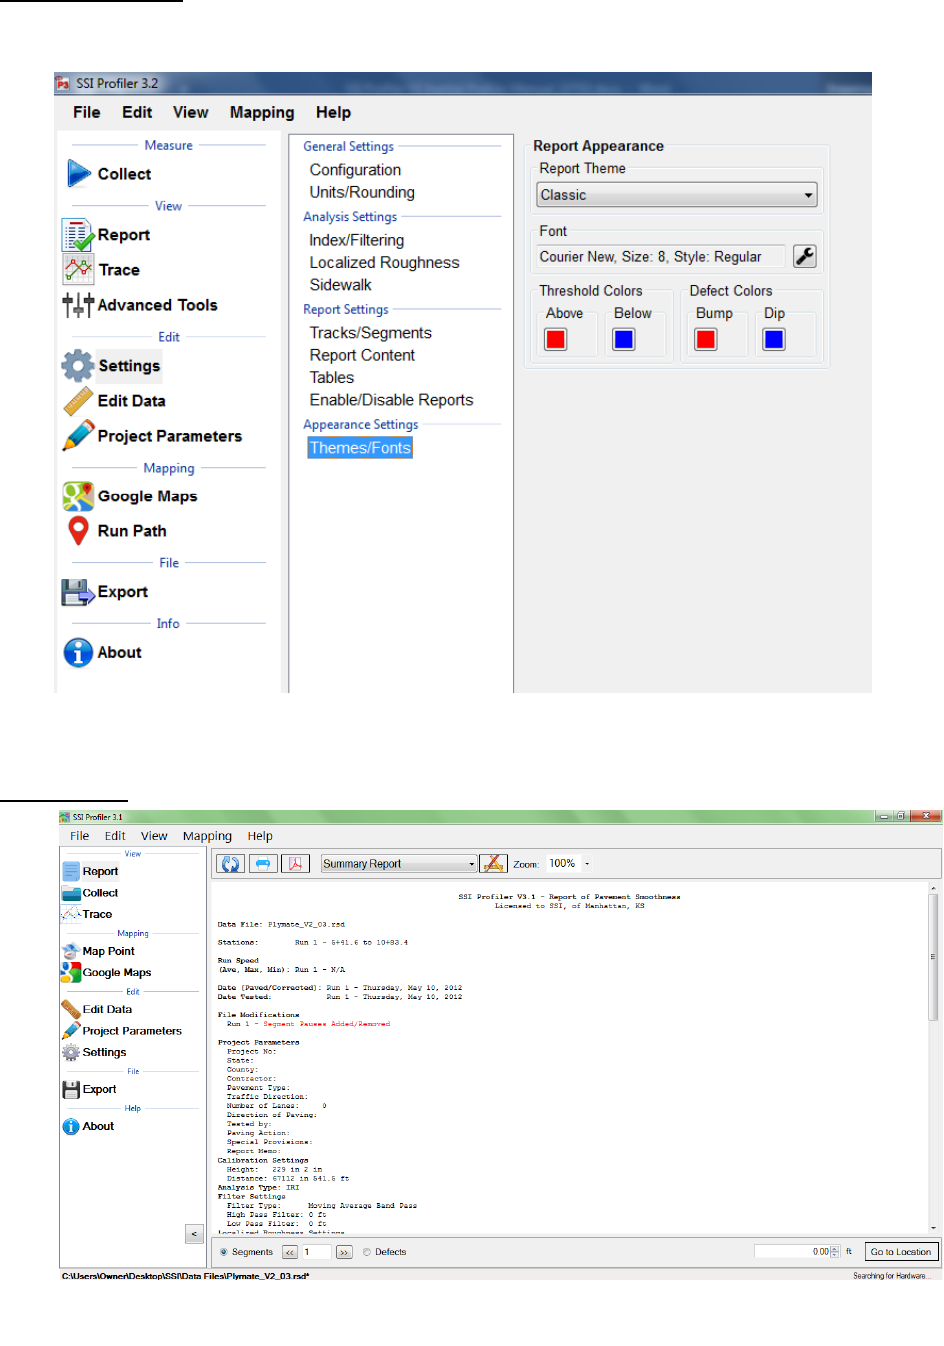Open Settings in Profiler 3.1 sidebar
Screen dimensions: 944x1346
94,1052
